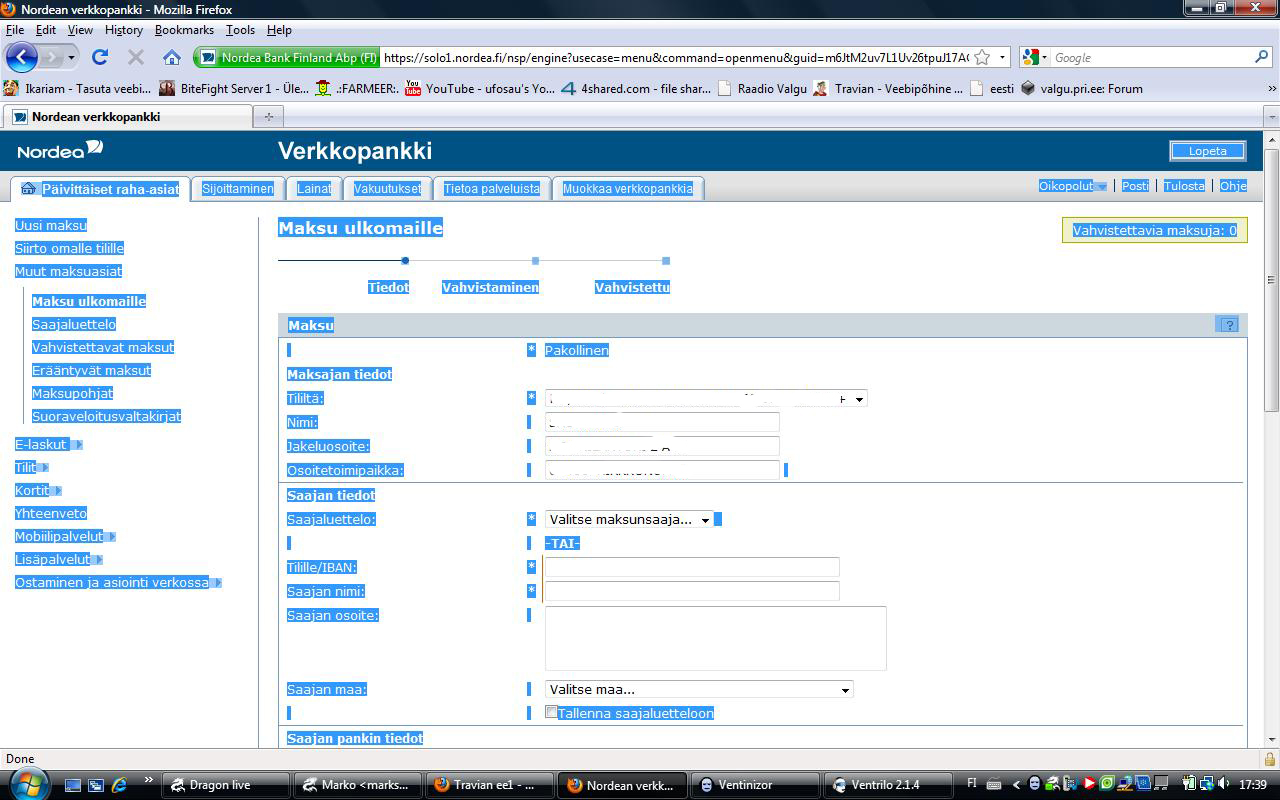
Task: Open Vahvistettavat maksut link
Action: coord(103,347)
